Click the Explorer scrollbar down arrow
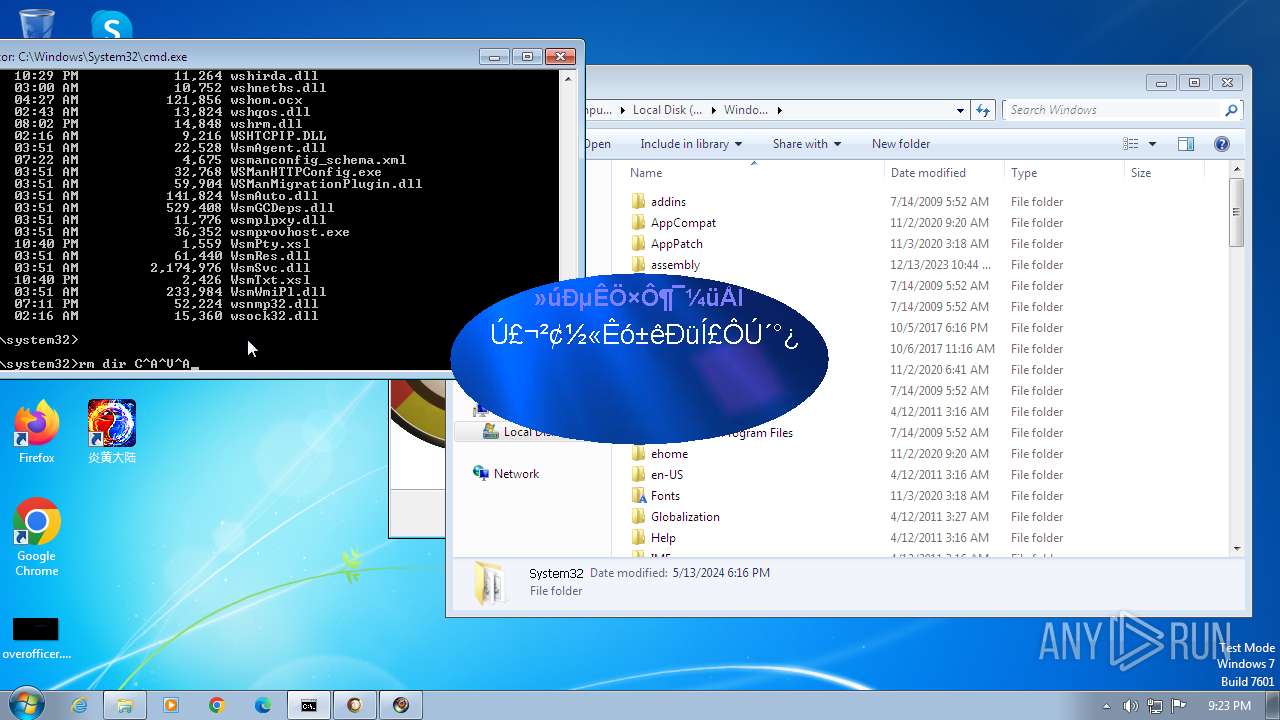The width and height of the screenshot is (1280, 720). coord(1237,548)
